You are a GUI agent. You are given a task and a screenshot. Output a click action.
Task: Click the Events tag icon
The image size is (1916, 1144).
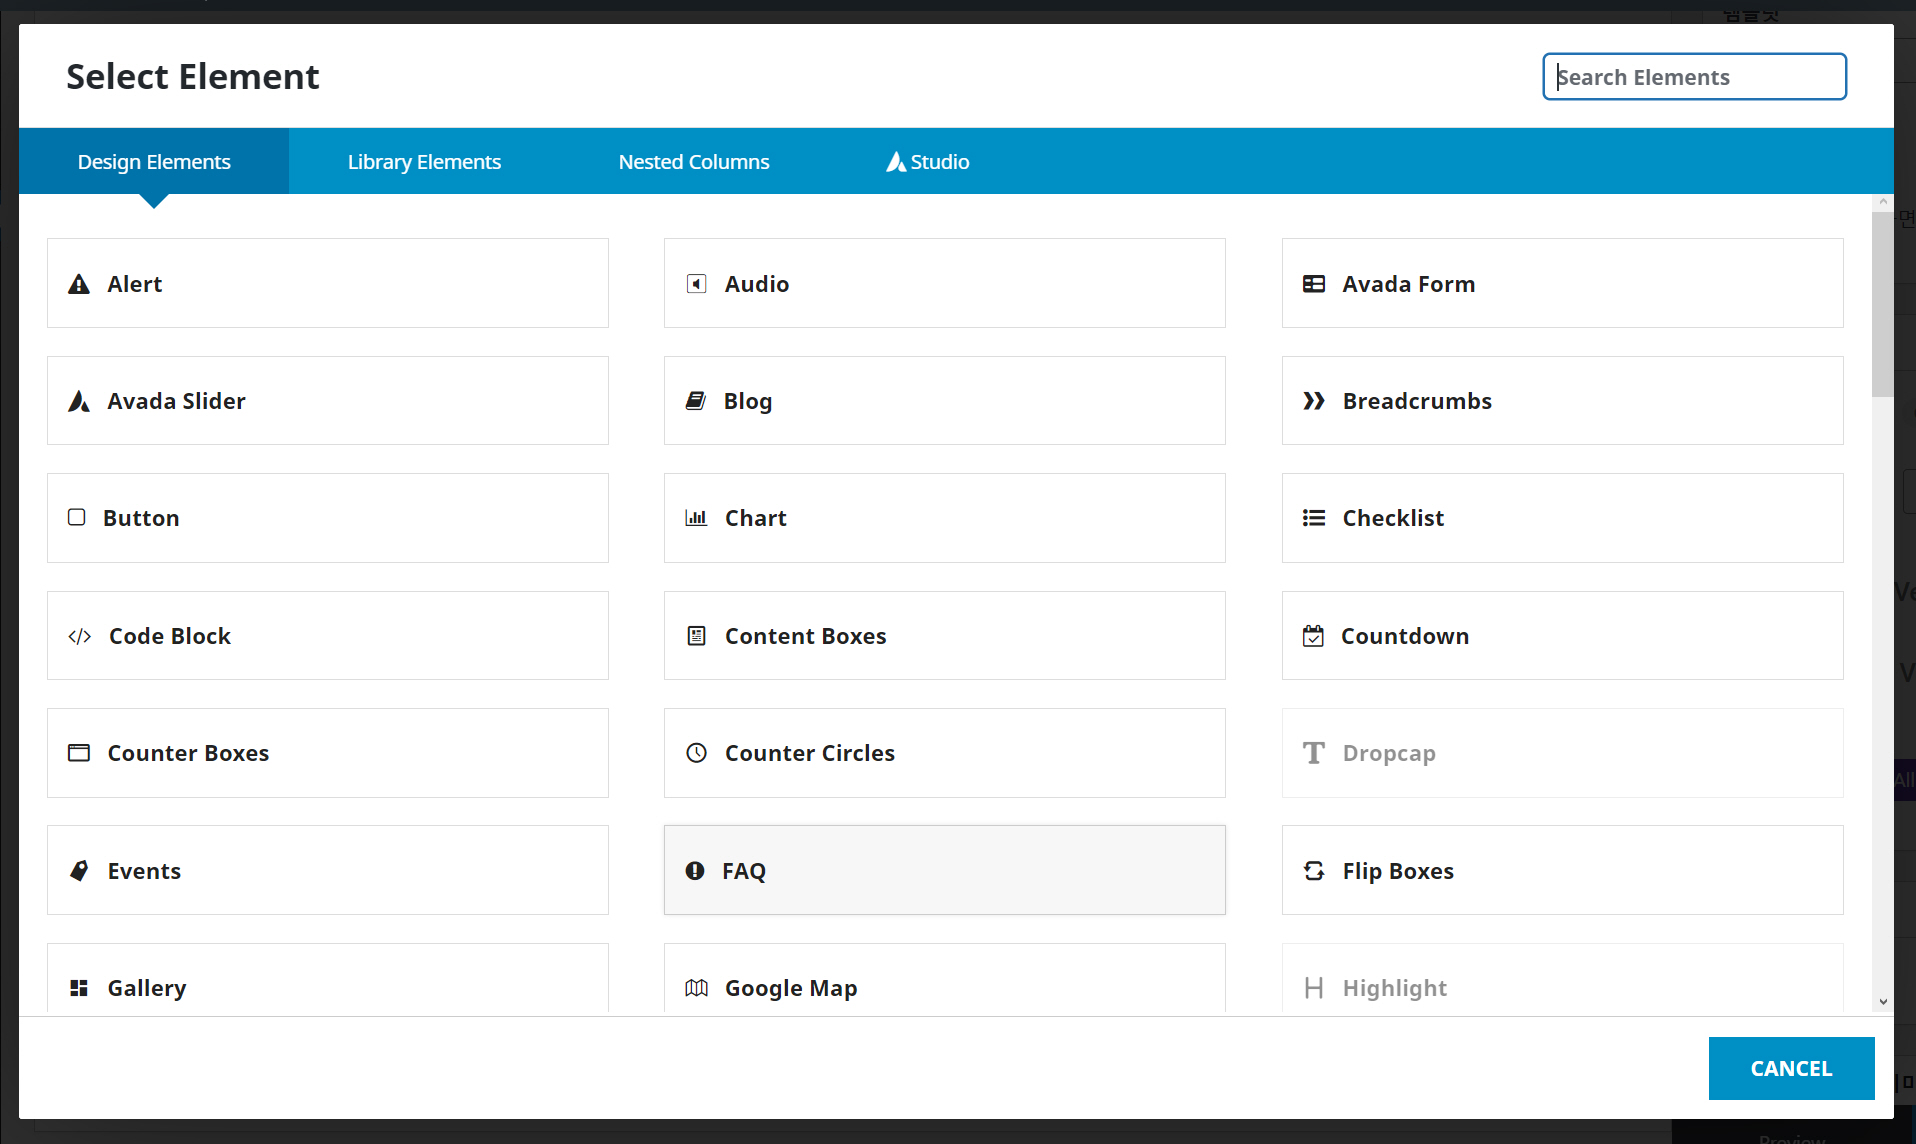point(79,871)
